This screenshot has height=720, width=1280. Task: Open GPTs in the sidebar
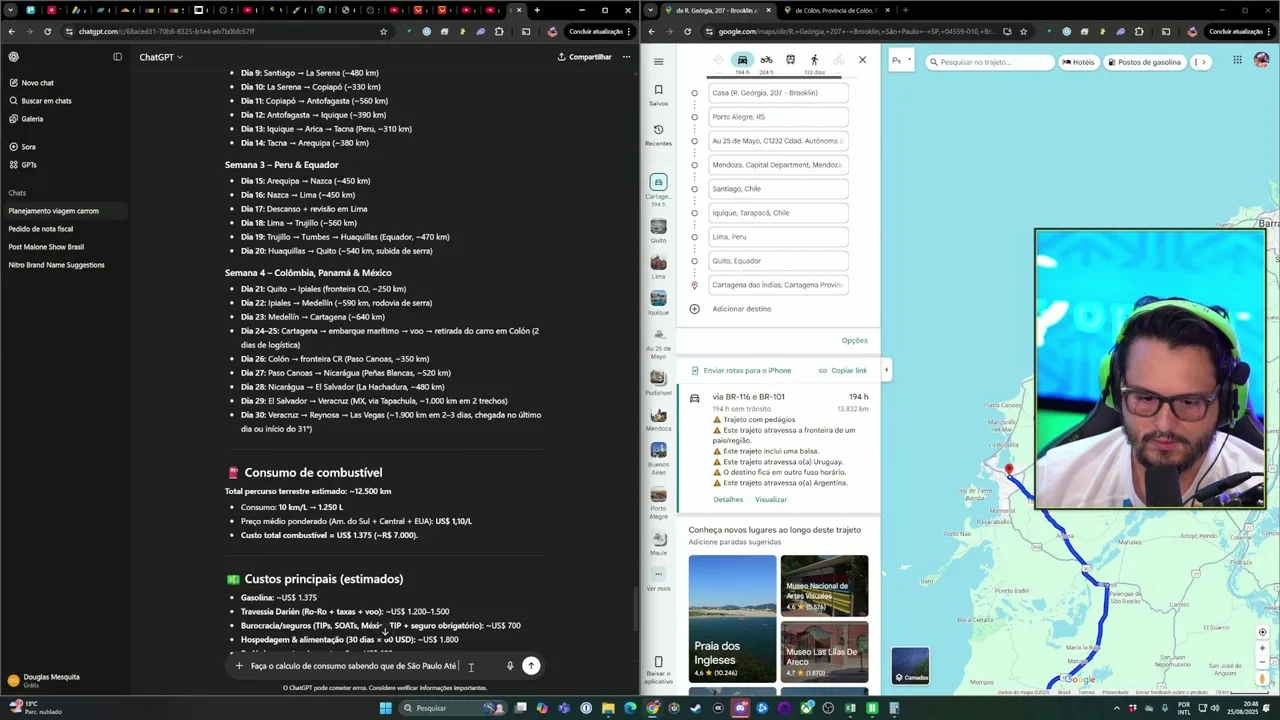click(22, 165)
